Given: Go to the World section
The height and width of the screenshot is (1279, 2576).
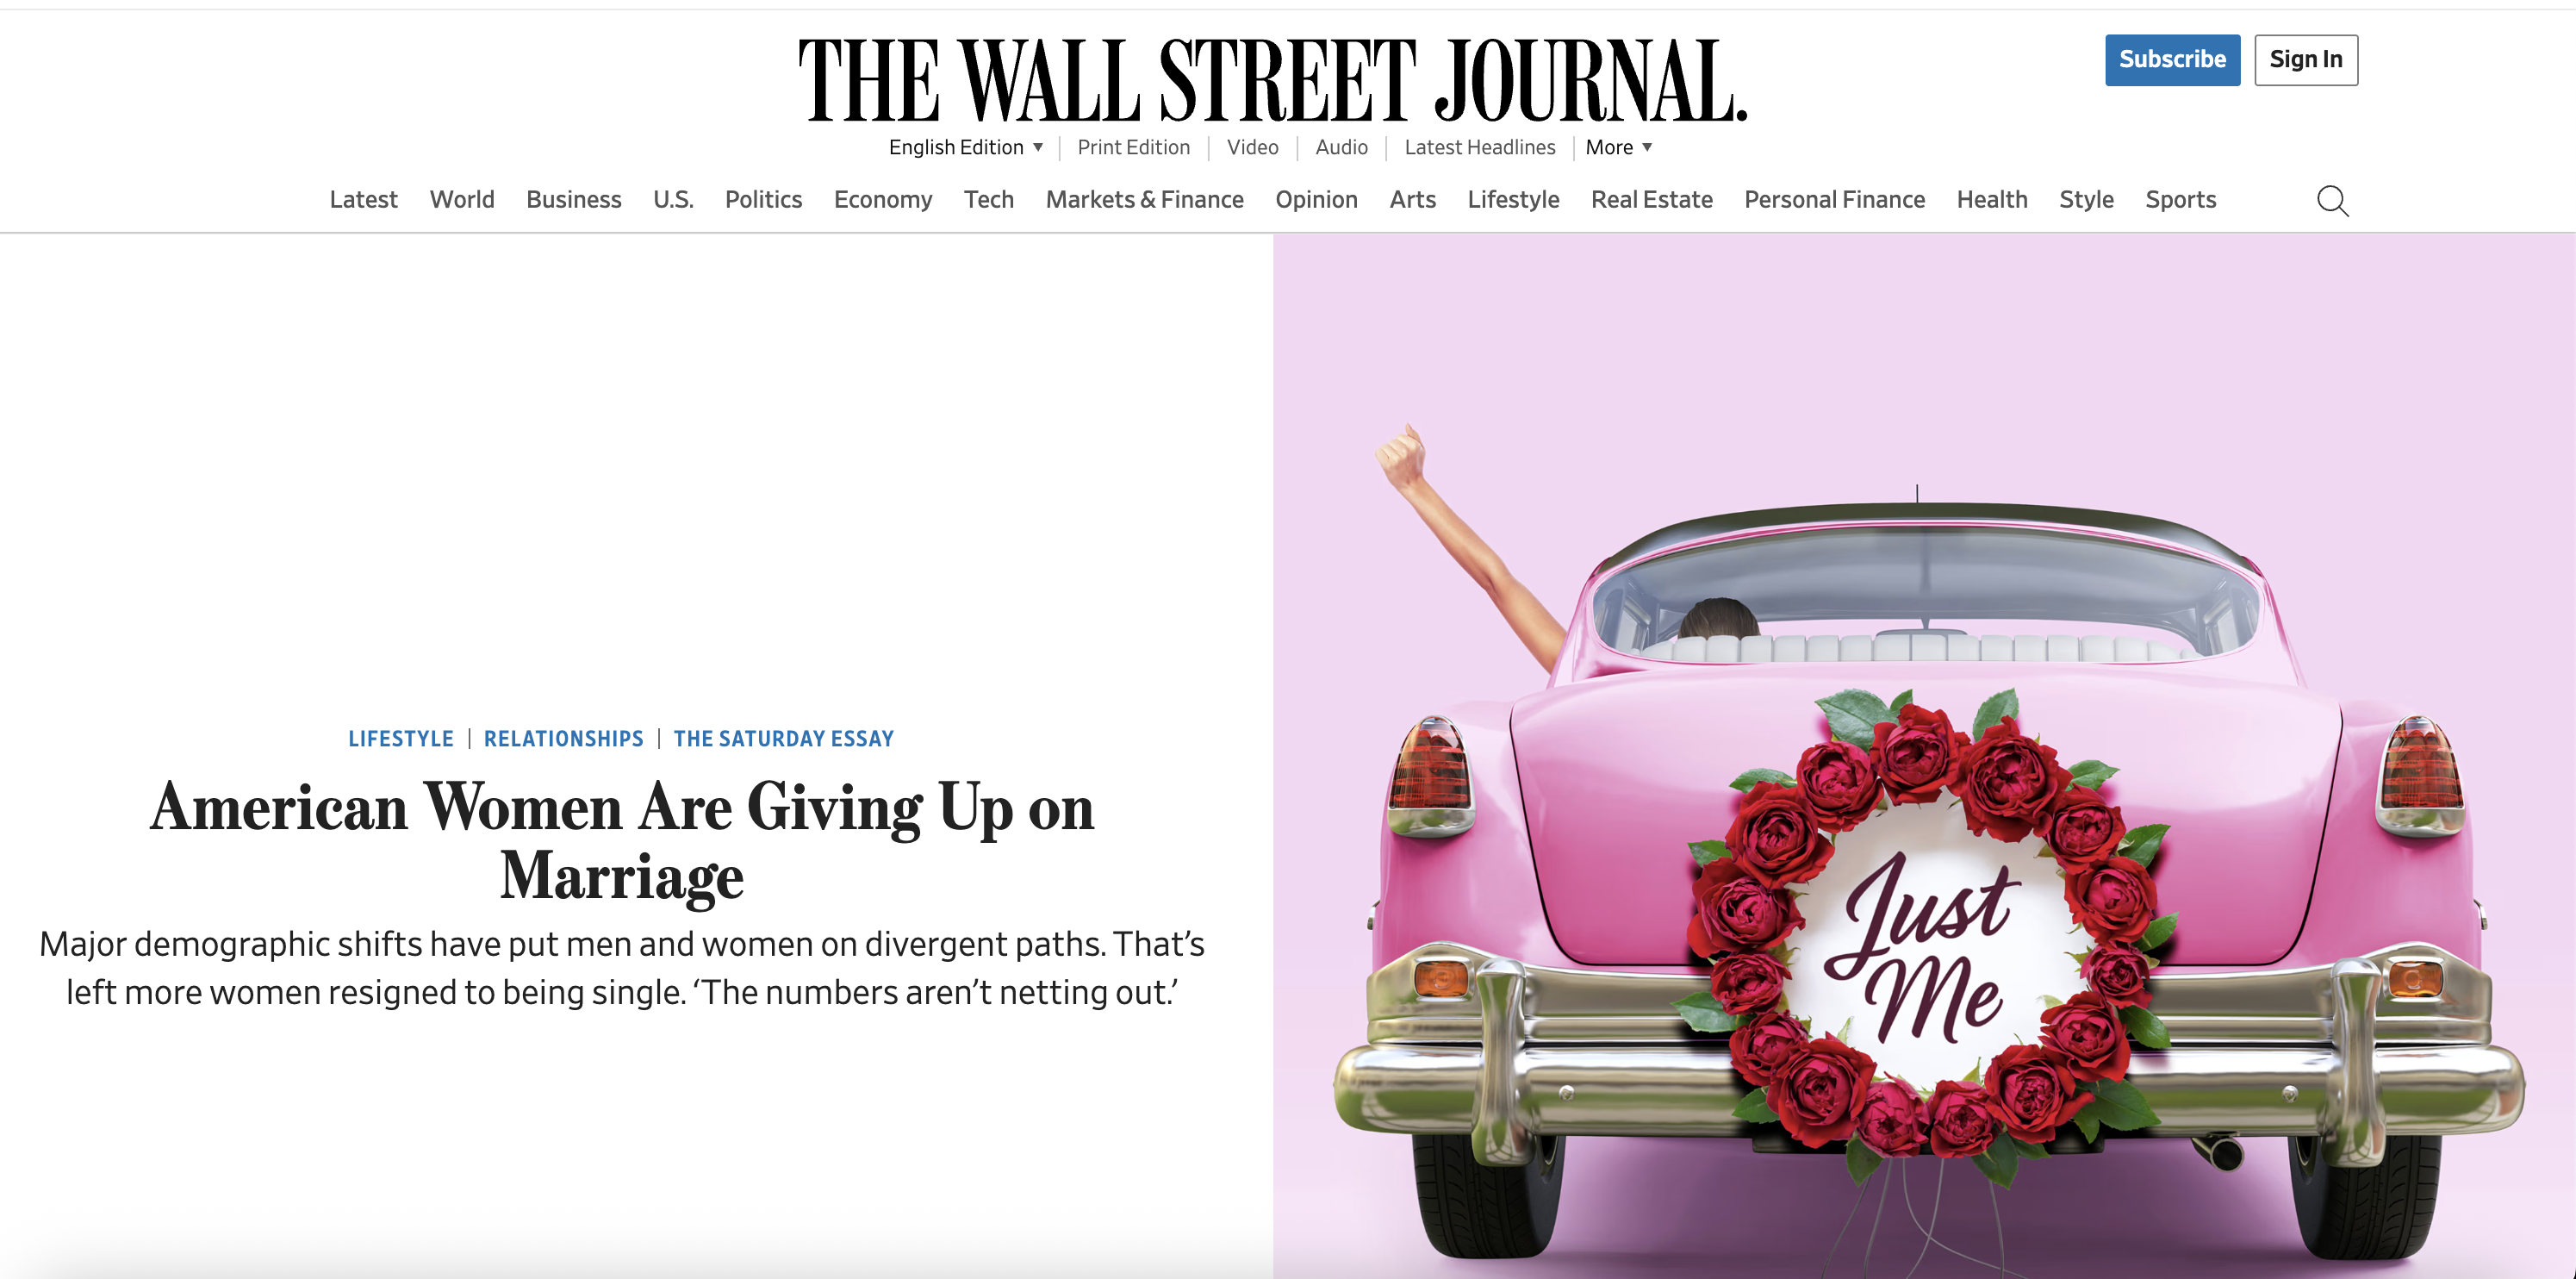Looking at the screenshot, I should click(462, 200).
